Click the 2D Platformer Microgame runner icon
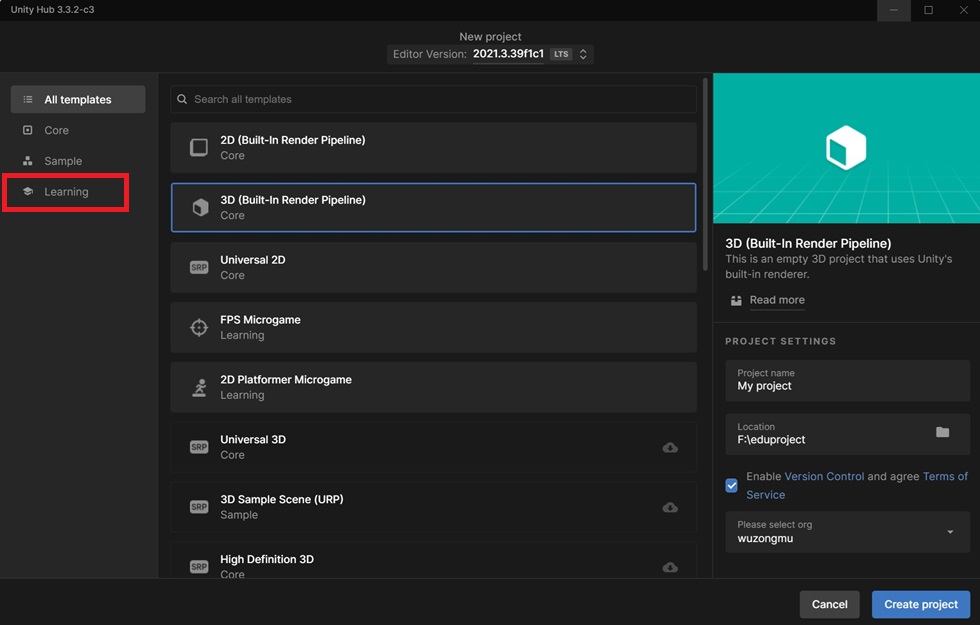980x625 pixels. click(x=199, y=388)
